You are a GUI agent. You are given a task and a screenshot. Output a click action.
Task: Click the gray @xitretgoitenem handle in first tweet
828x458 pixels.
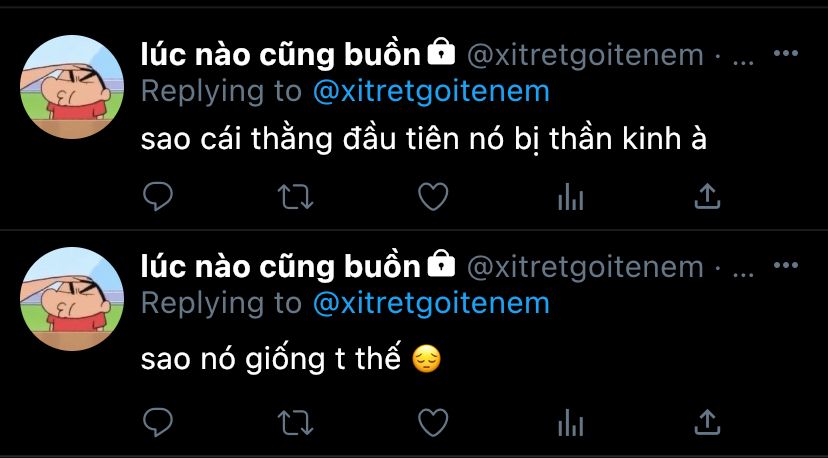(x=585, y=56)
